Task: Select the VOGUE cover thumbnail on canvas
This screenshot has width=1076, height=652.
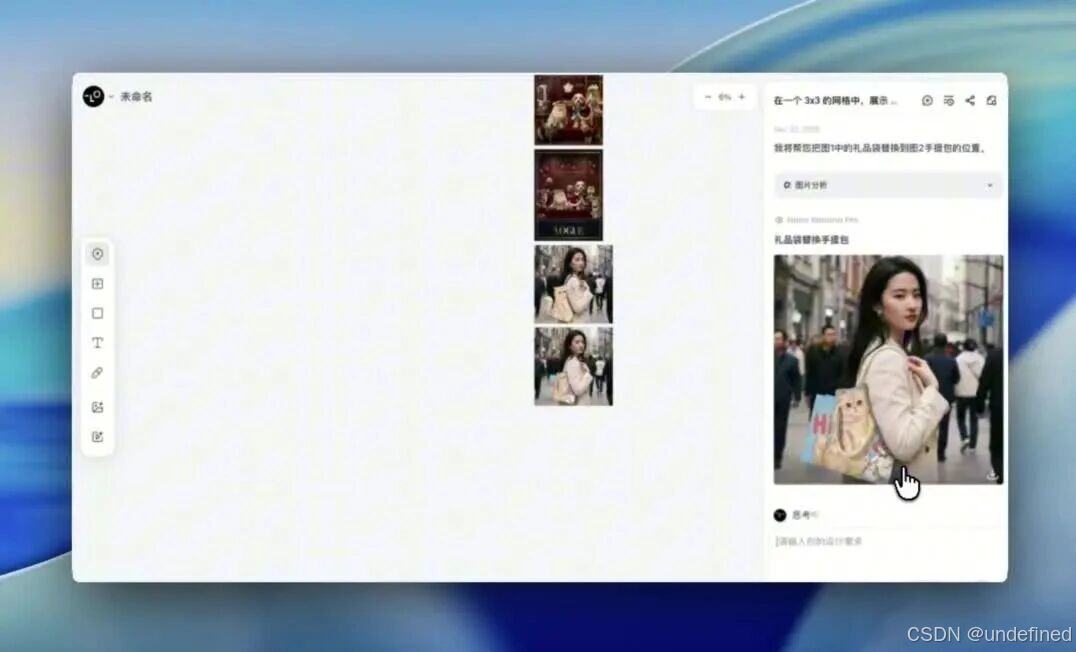Action: [x=568, y=195]
